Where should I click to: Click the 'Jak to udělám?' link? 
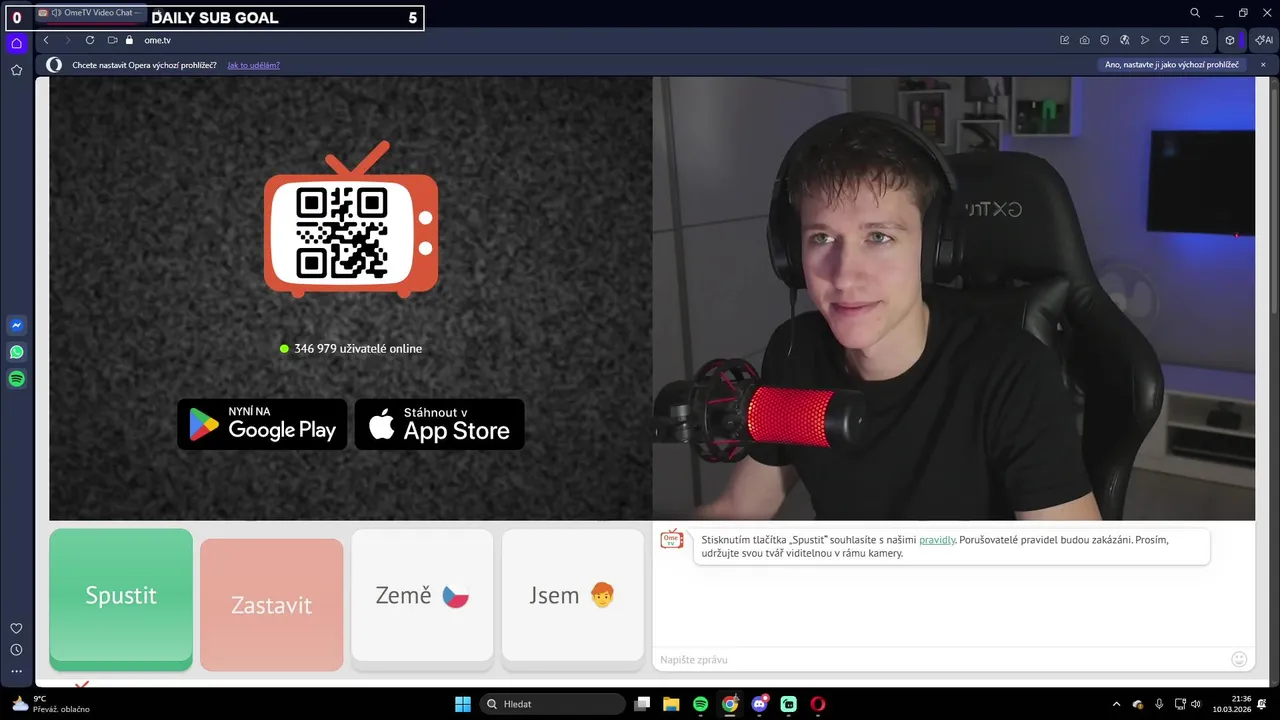(x=253, y=65)
